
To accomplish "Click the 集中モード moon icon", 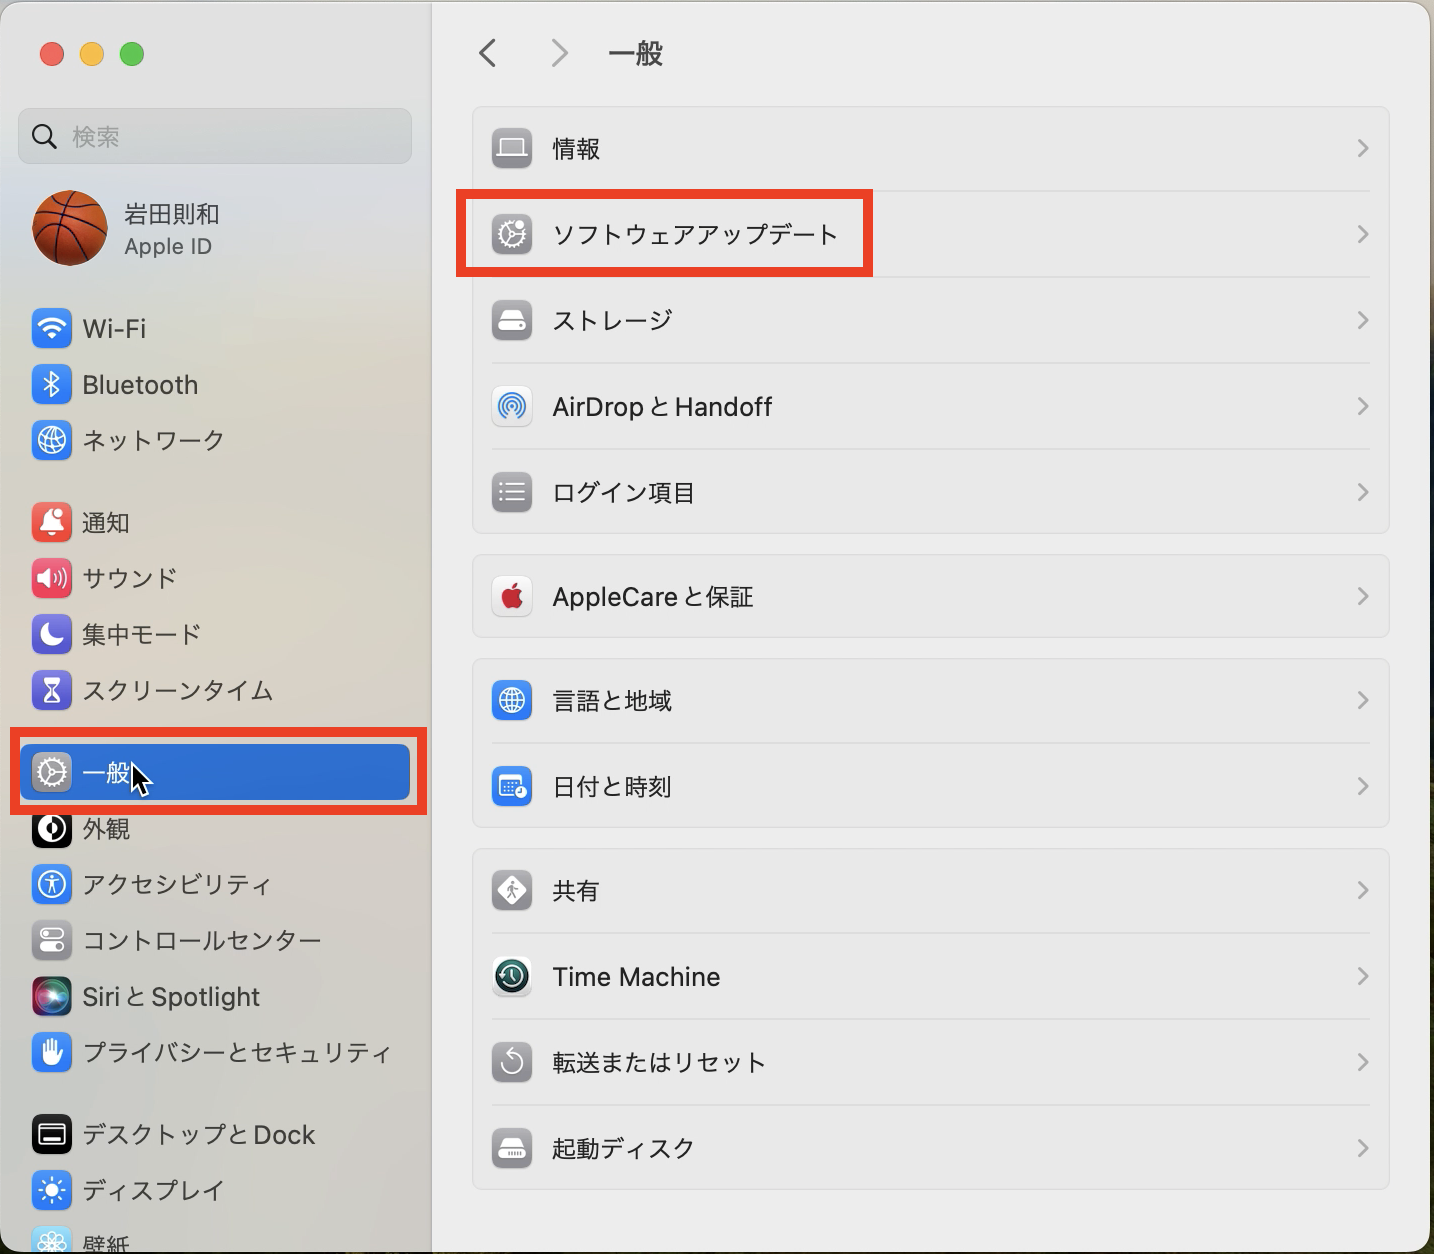I will tap(52, 634).
